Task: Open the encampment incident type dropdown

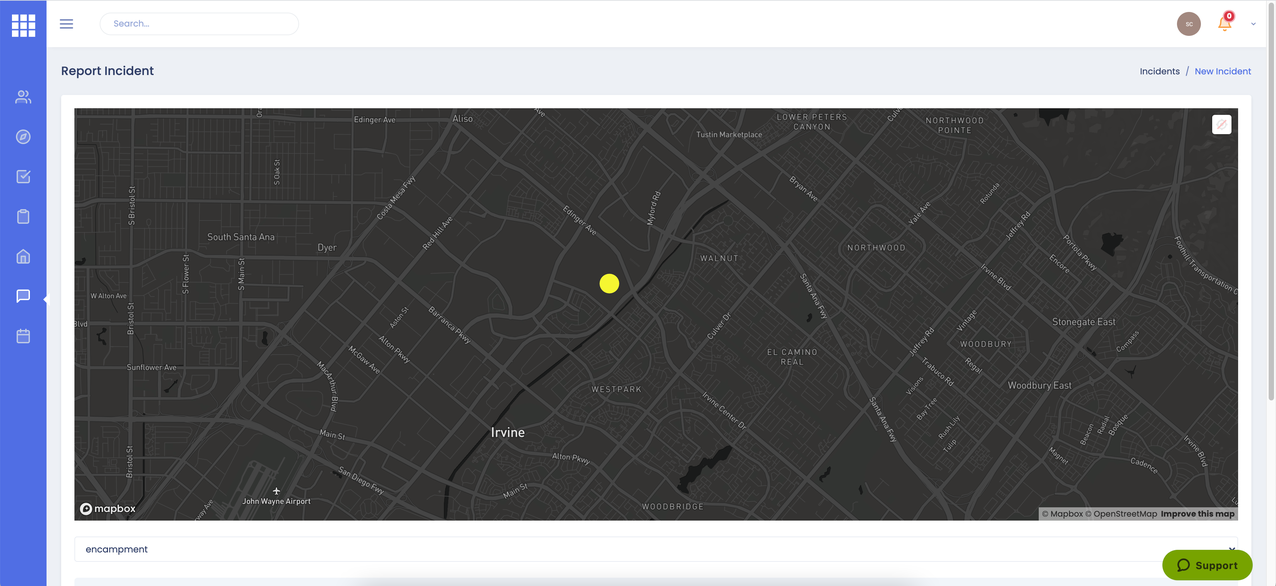Action: pyautogui.click(x=656, y=549)
